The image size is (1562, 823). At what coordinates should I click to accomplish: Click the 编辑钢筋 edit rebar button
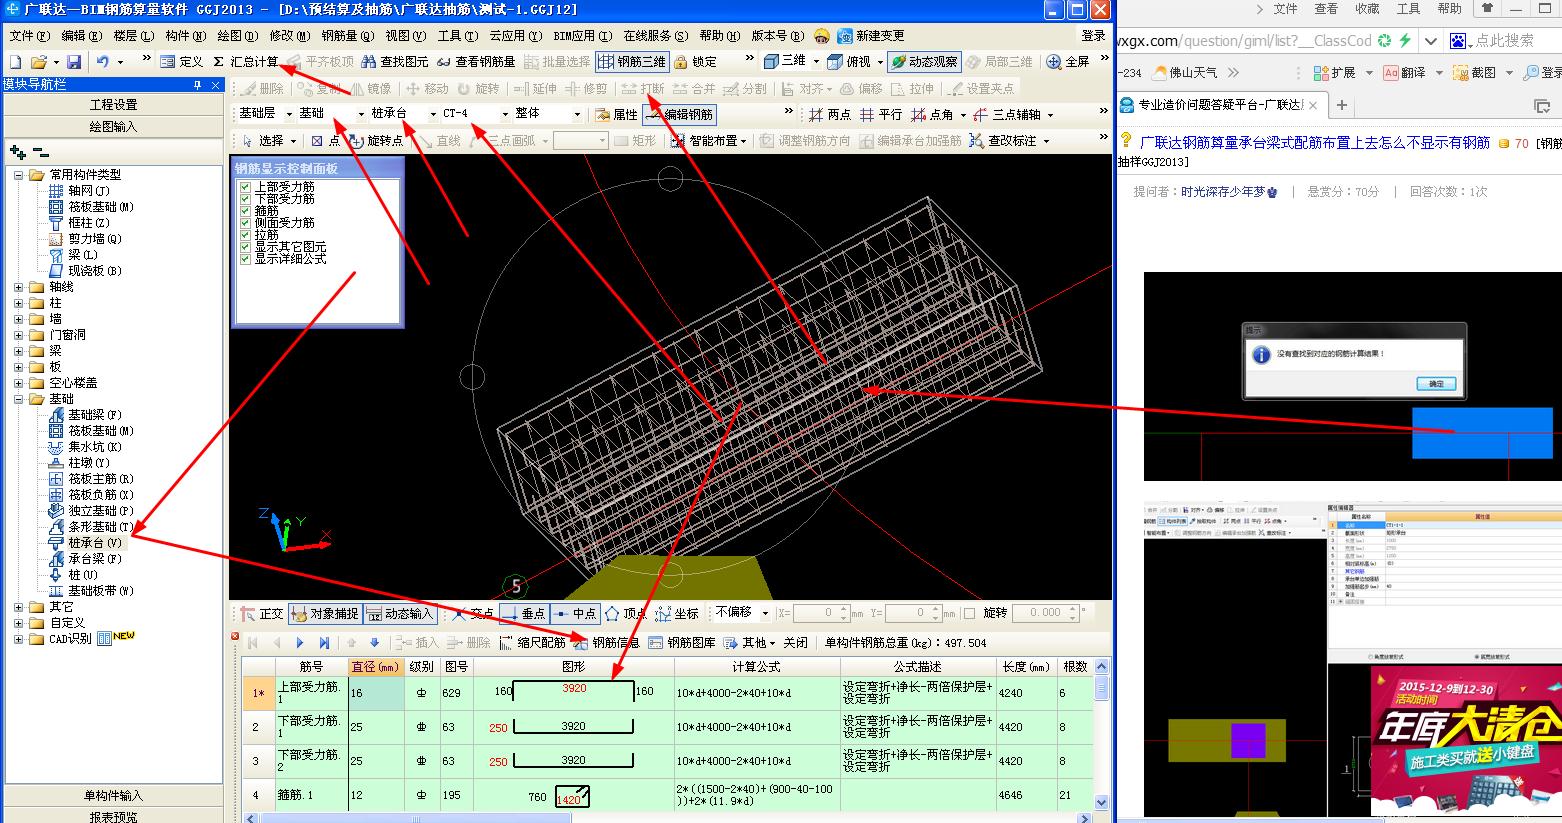click(x=679, y=114)
